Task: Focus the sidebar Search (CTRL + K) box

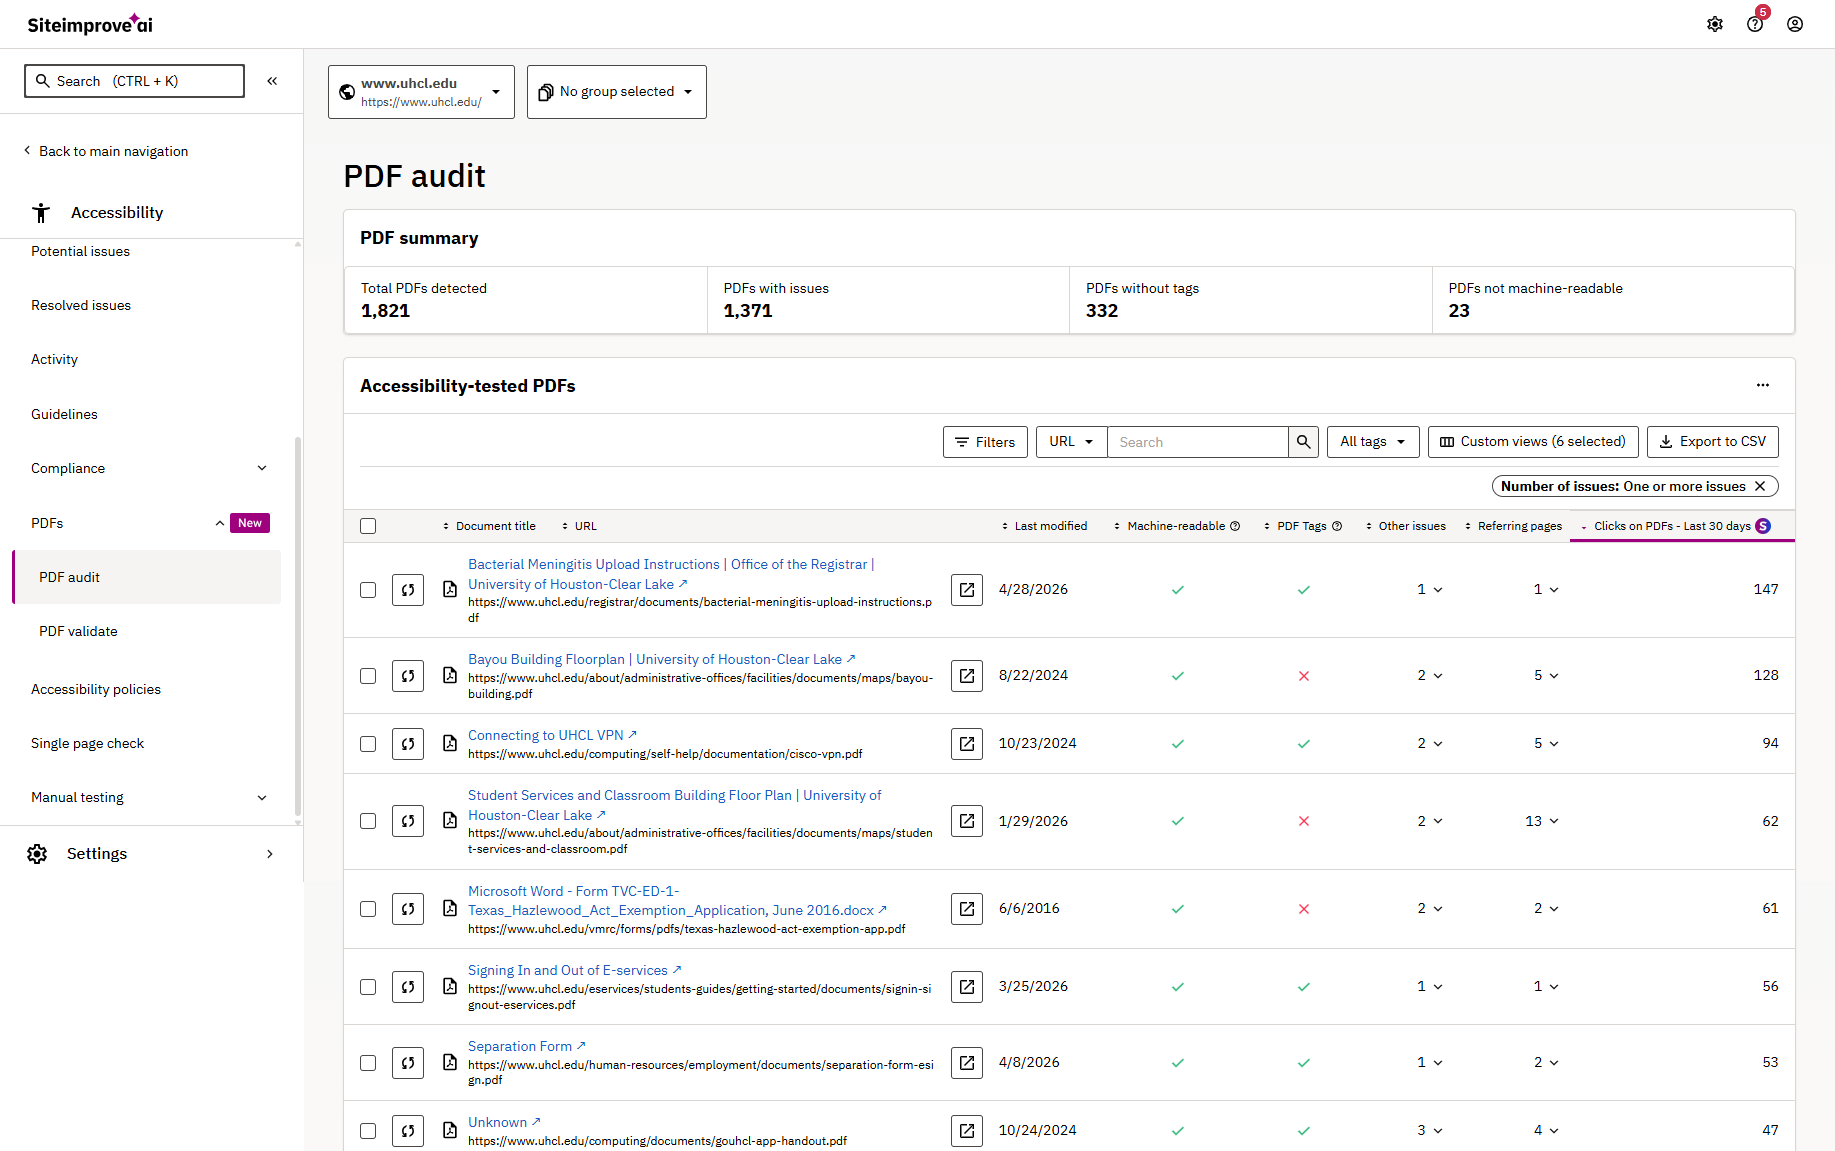Action: [x=134, y=81]
